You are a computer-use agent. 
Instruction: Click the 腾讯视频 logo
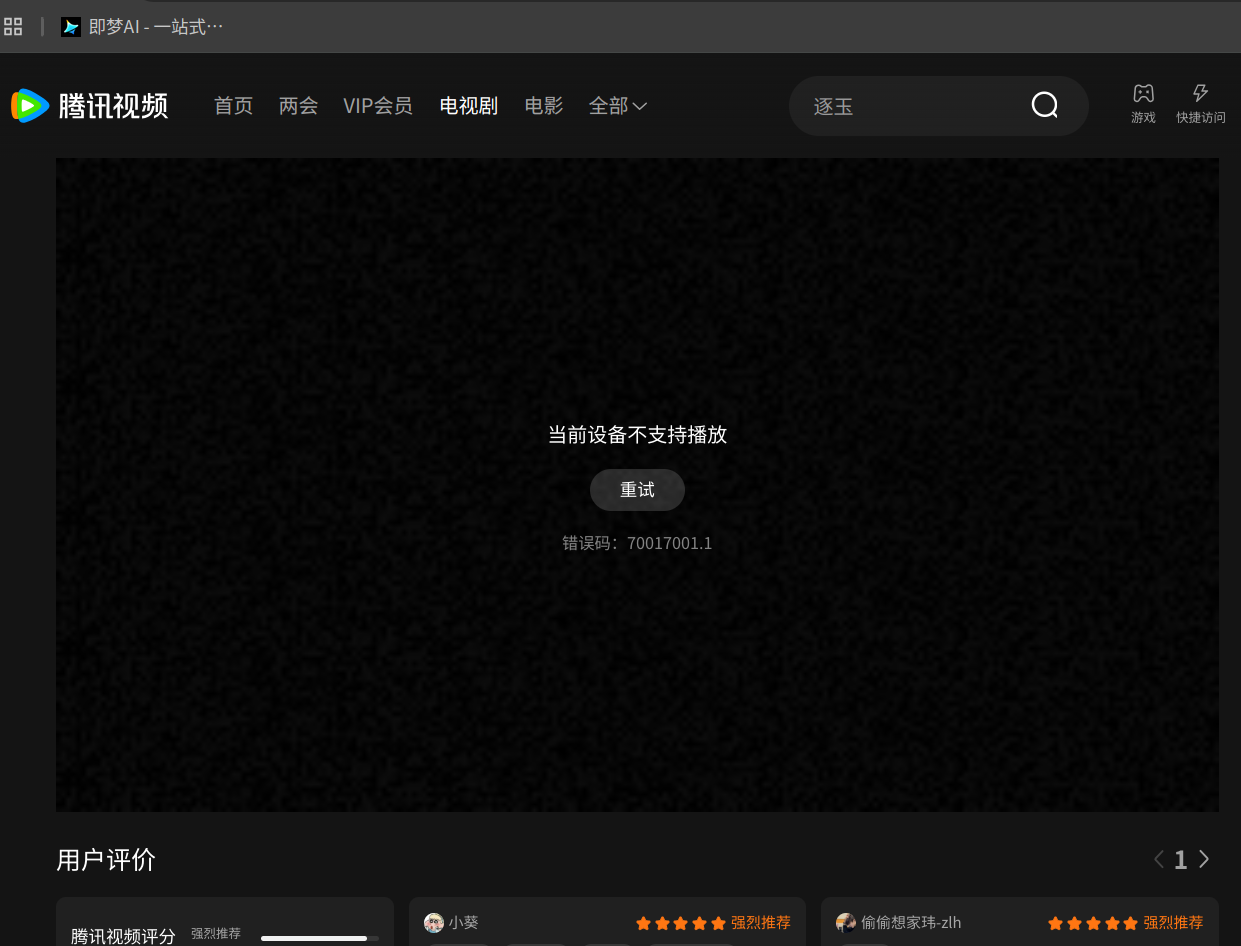coord(89,105)
